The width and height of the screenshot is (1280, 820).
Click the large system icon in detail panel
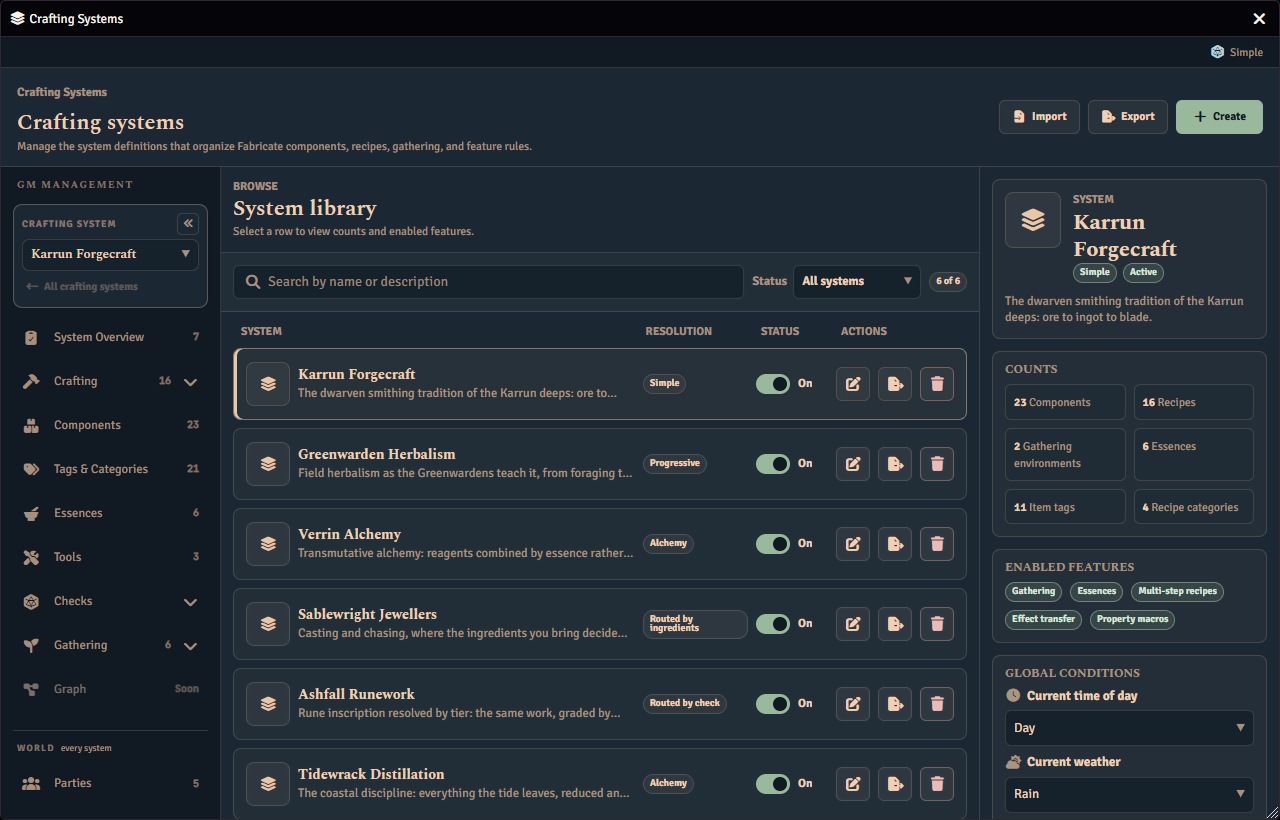(1033, 220)
